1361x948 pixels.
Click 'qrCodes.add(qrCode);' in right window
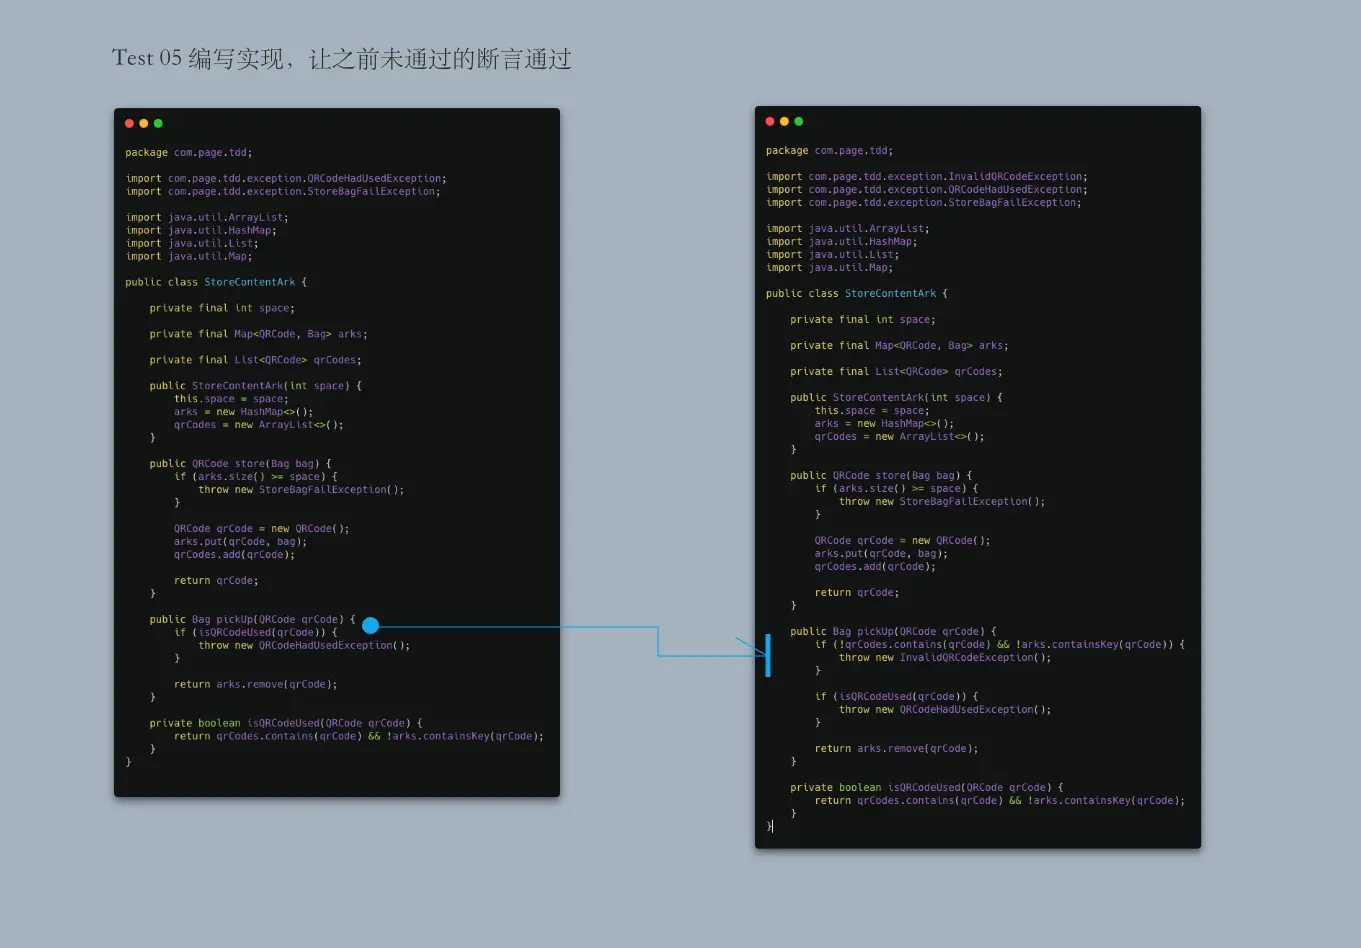tap(875, 567)
